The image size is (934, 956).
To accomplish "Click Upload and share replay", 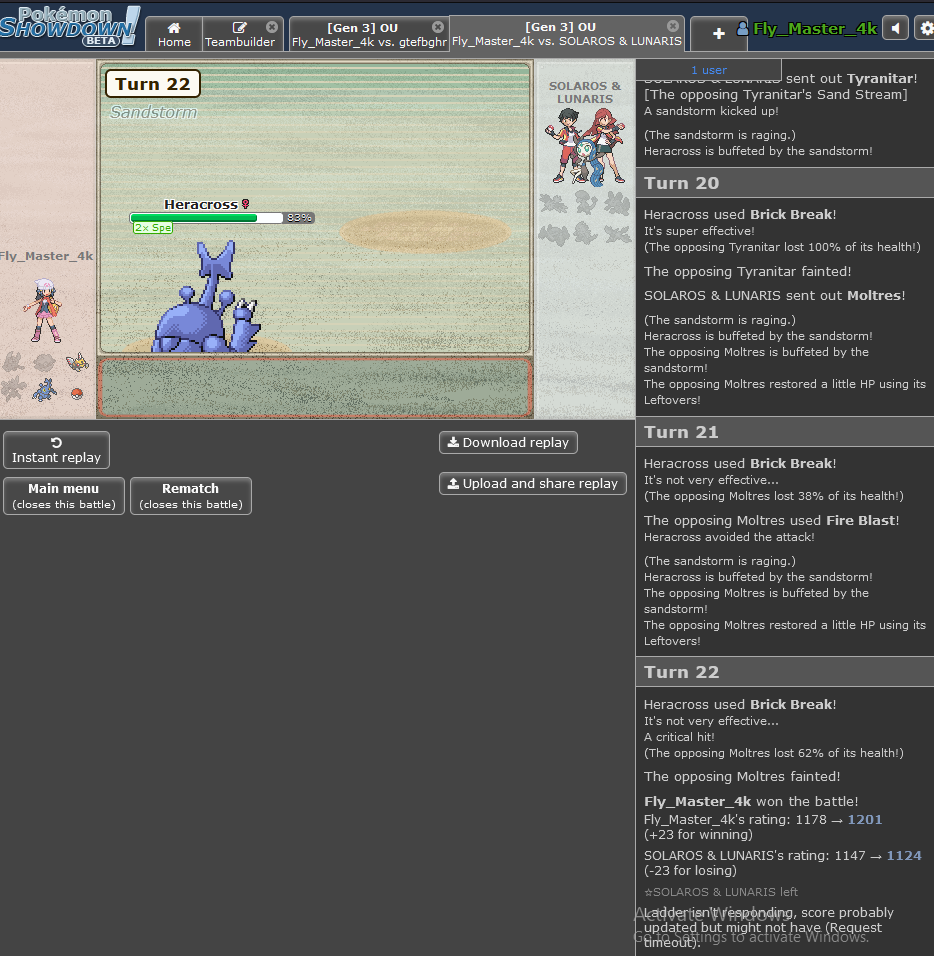I will 532,484.
